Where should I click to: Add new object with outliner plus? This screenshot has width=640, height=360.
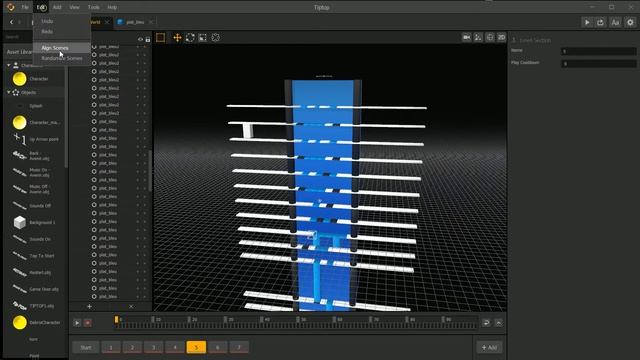[x=89, y=307]
